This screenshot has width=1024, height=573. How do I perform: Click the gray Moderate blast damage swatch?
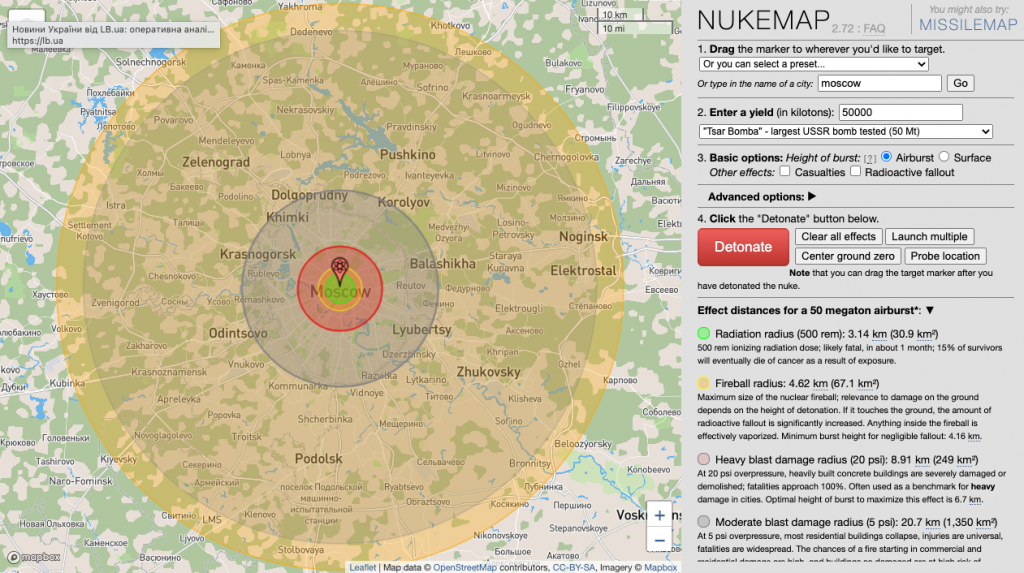(x=703, y=521)
